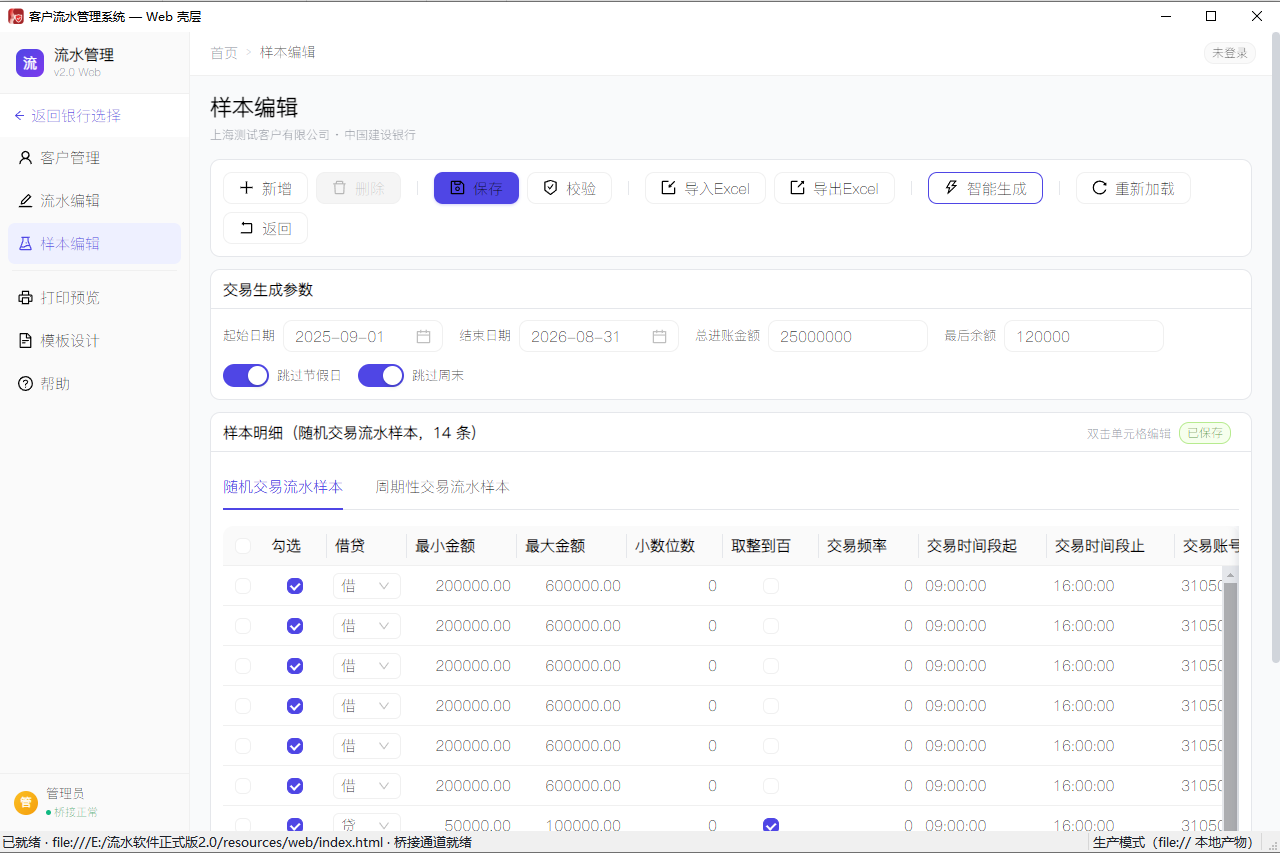Click the 总进账金额 input field

tap(848, 337)
